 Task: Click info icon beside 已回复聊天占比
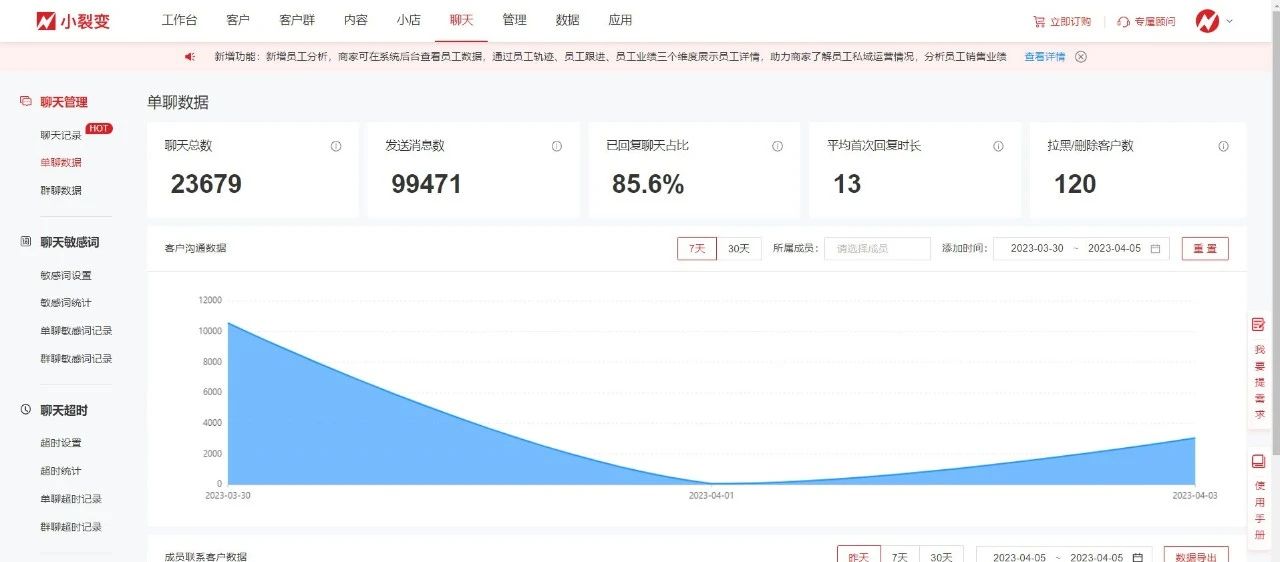[777, 146]
